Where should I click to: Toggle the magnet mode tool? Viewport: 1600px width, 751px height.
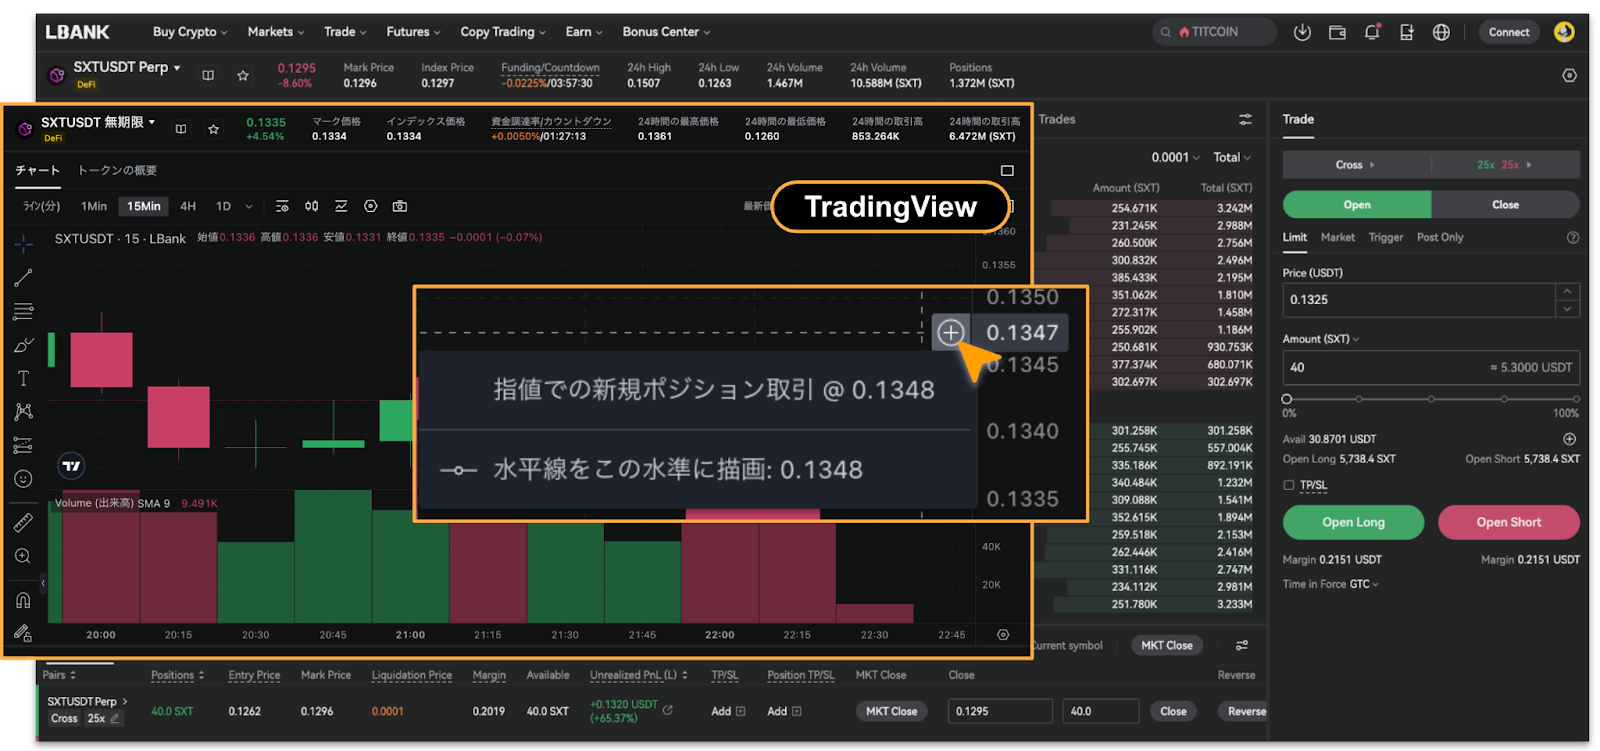click(24, 600)
